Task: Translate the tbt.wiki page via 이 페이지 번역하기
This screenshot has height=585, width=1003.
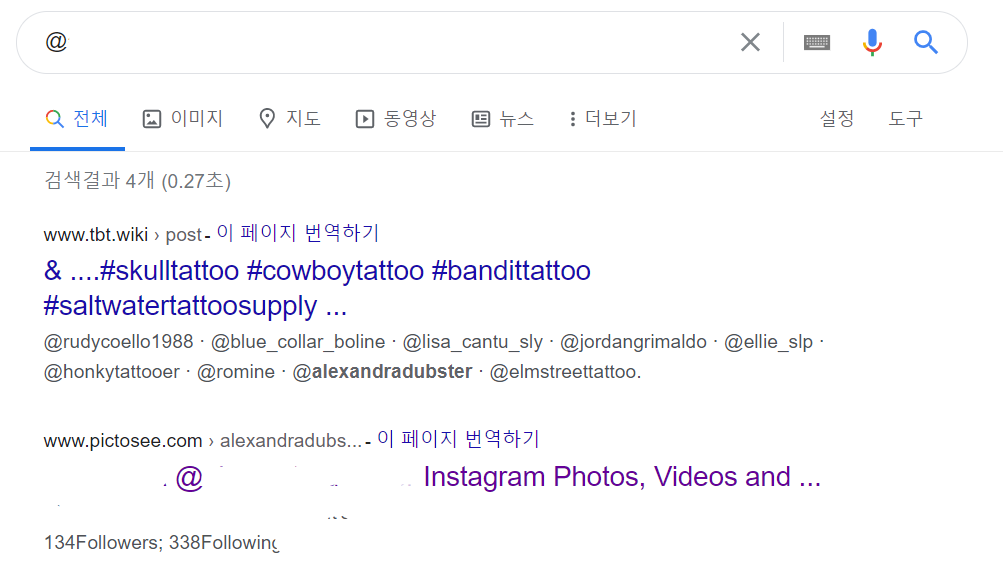Action: (x=297, y=233)
